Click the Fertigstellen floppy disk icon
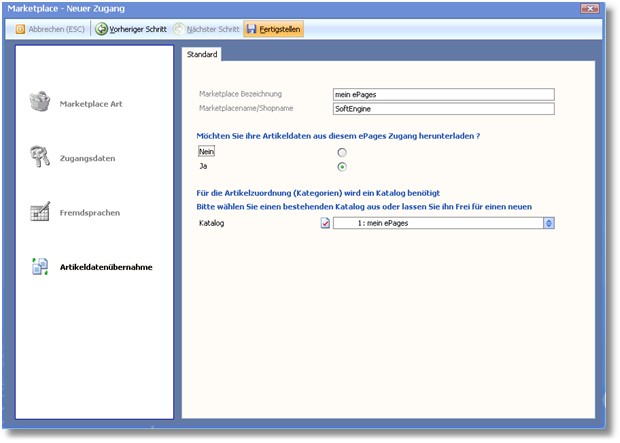The height and width of the screenshot is (443, 620). coord(251,29)
